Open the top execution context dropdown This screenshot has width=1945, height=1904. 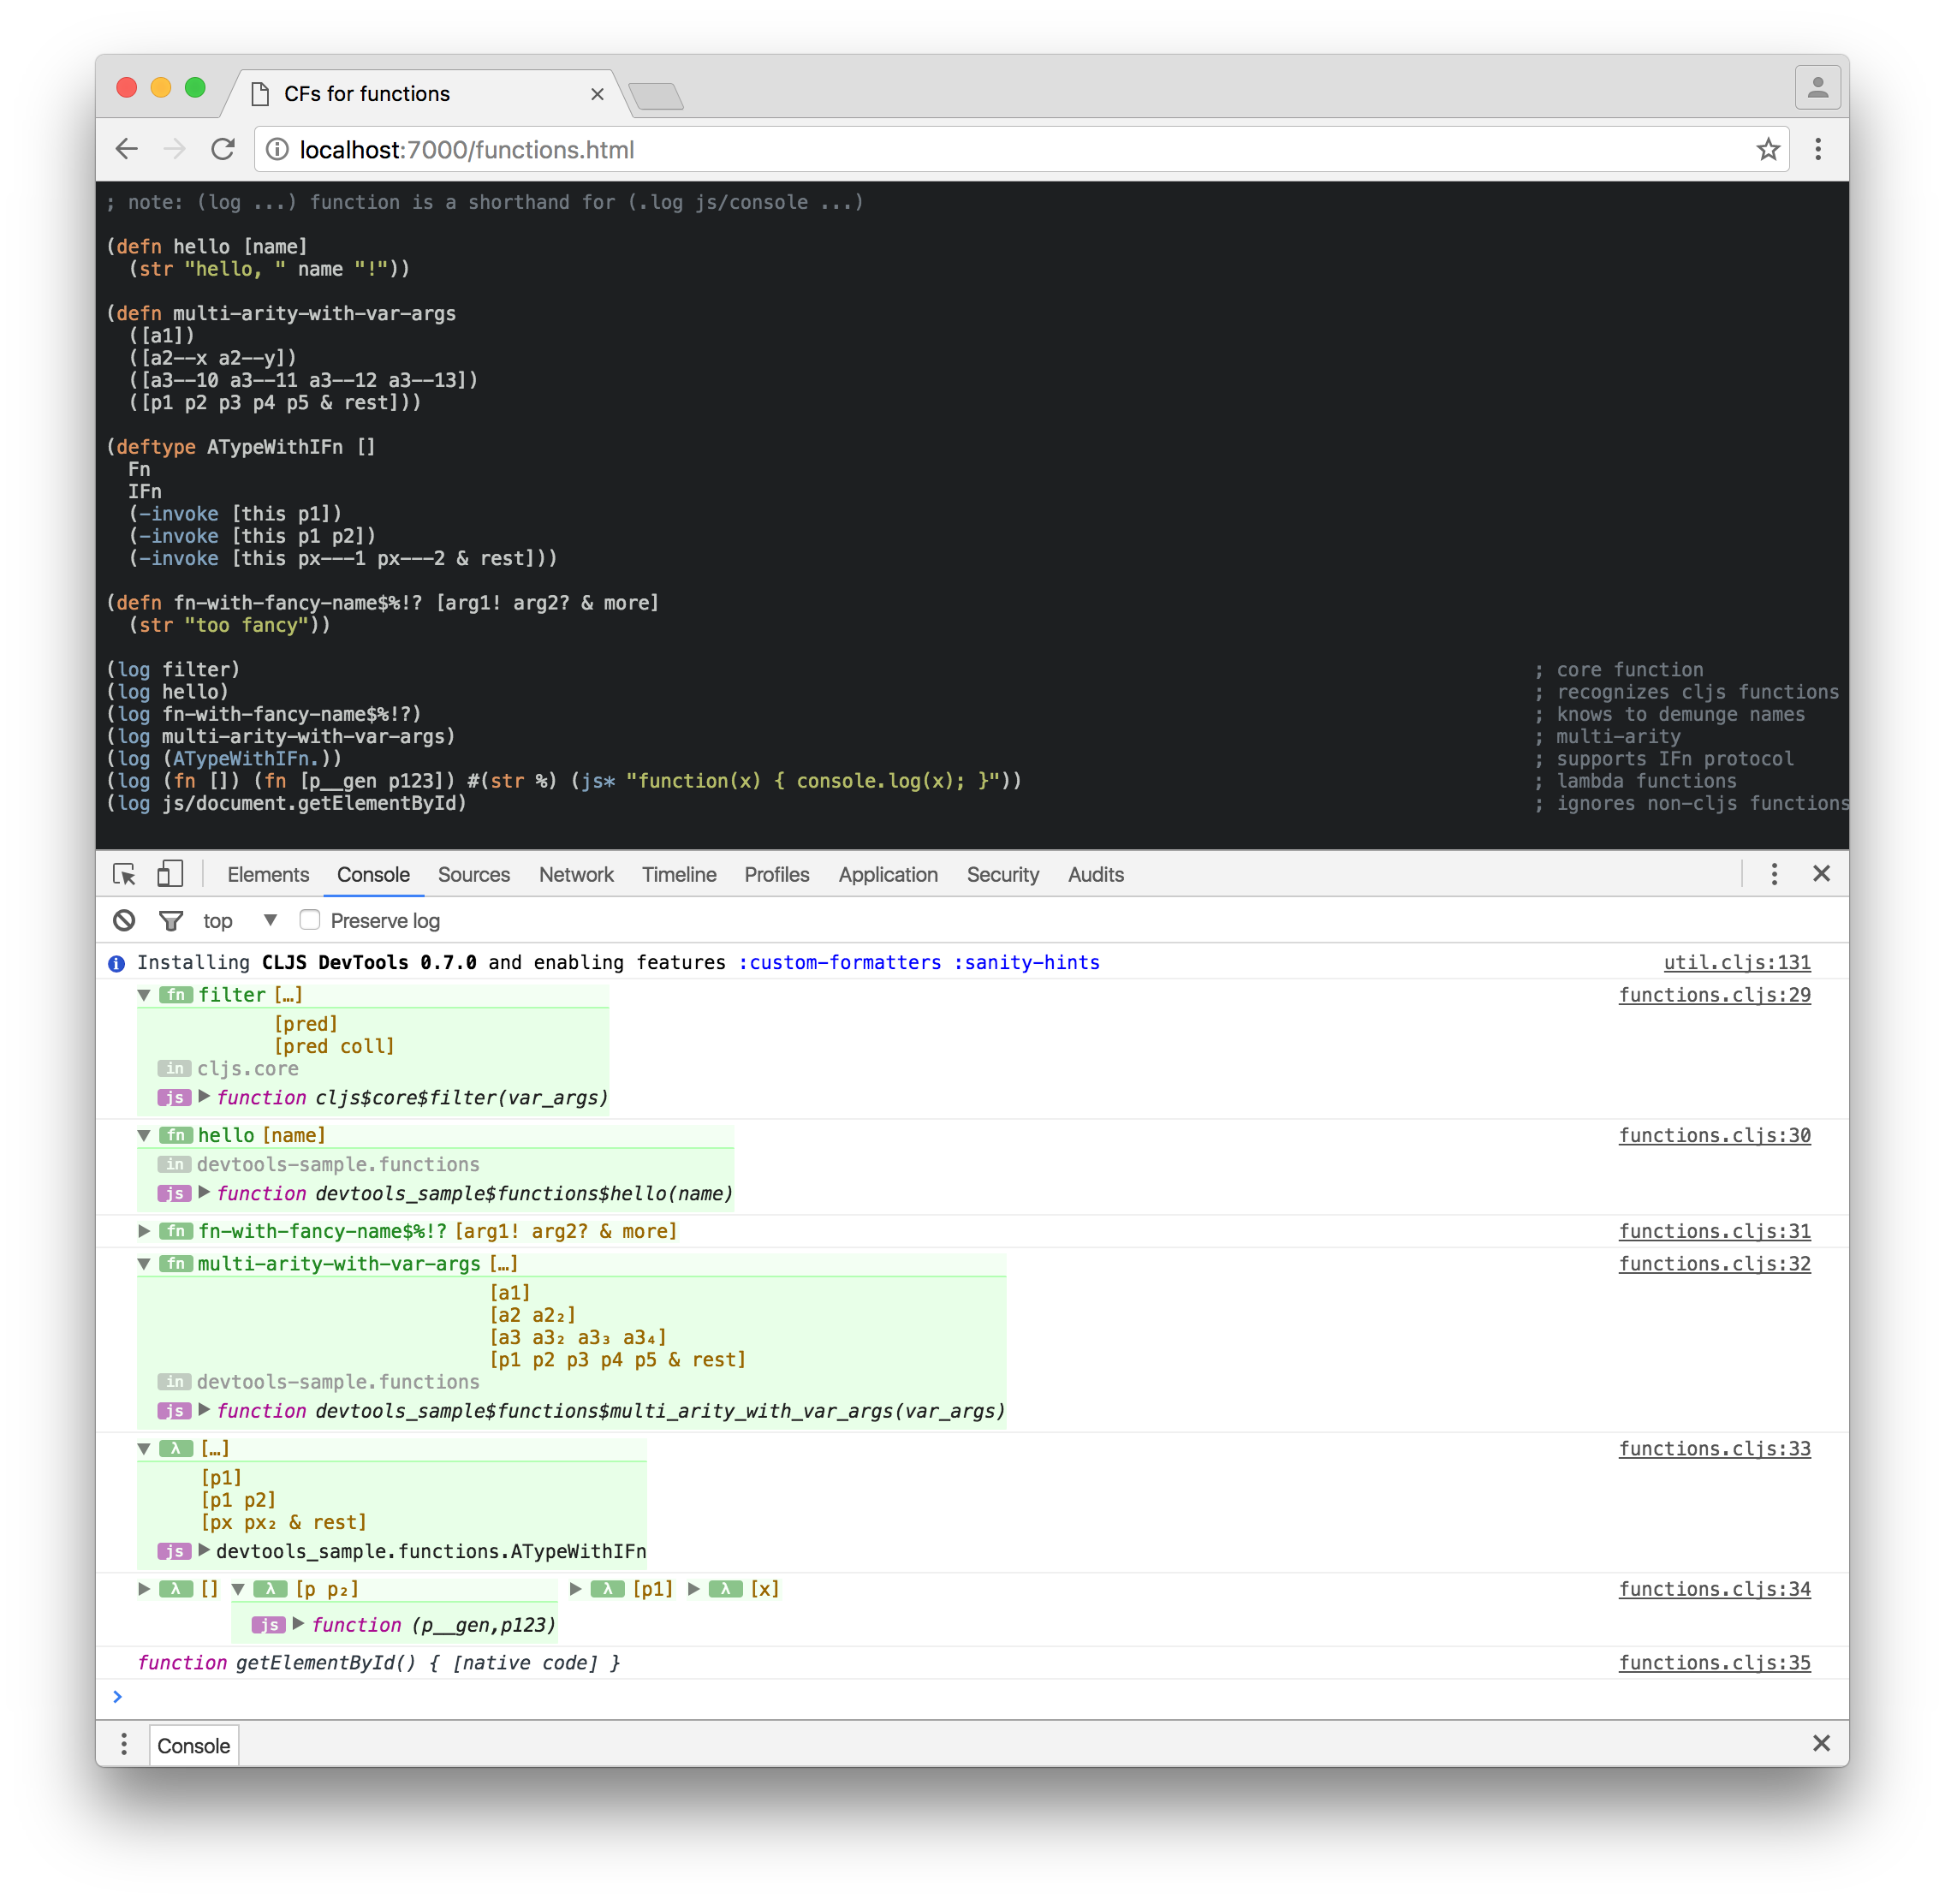point(240,920)
